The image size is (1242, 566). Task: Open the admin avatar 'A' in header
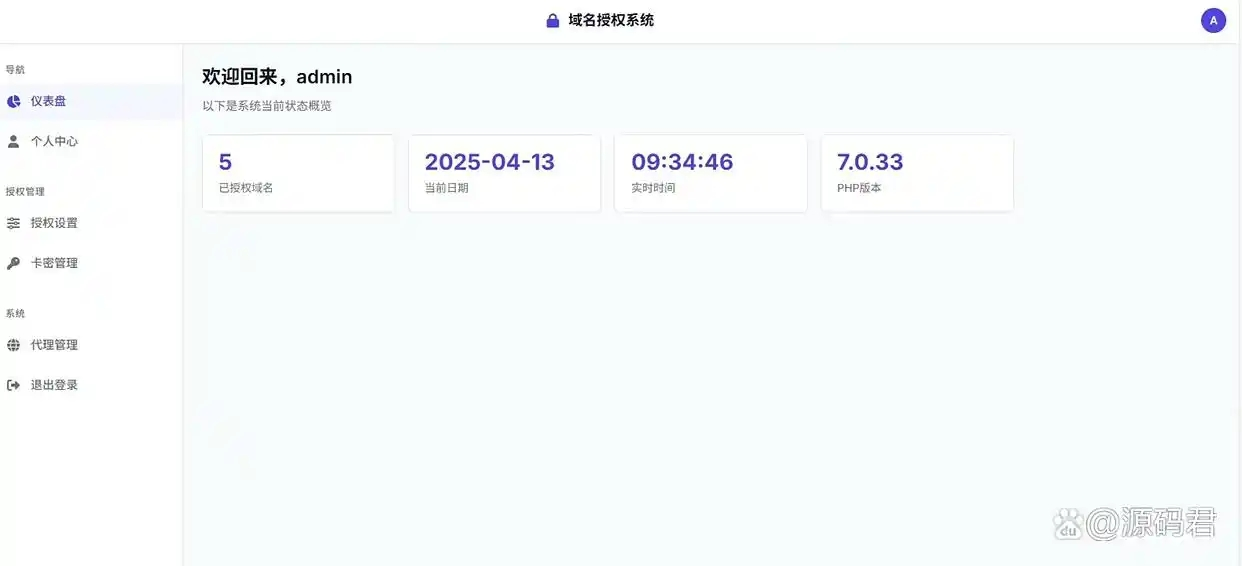pos(1213,20)
